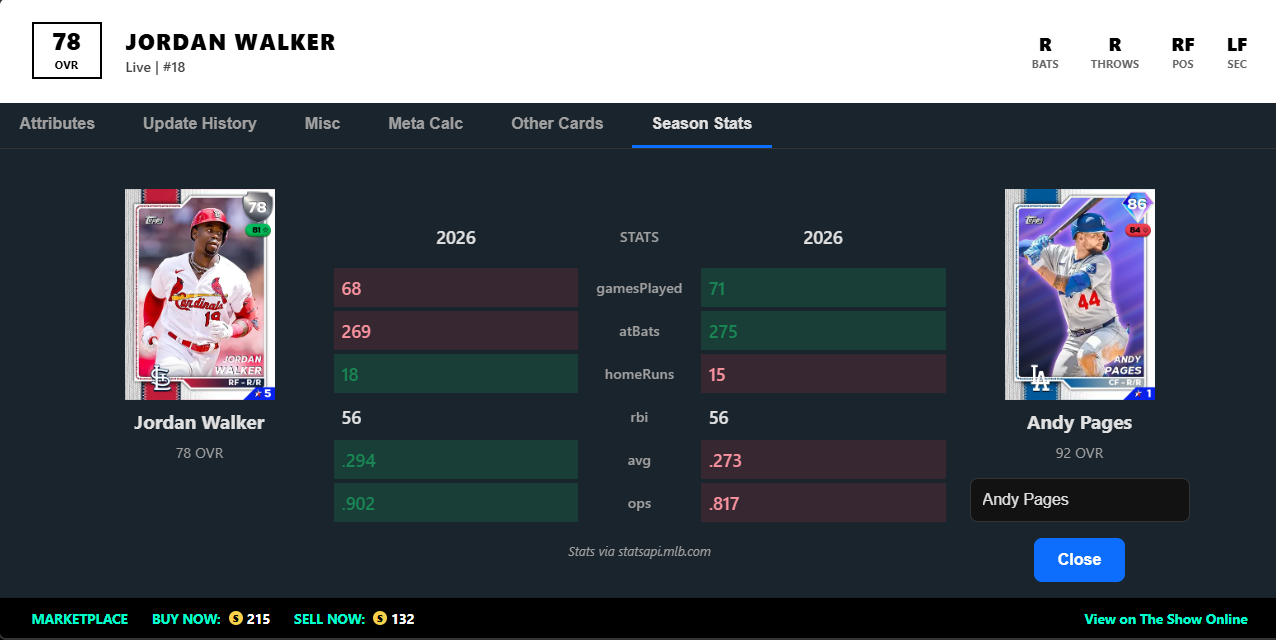Image resolution: width=1276 pixels, height=640 pixels.
Task: Click the Sell Now stubs coin icon
Action: [380, 619]
